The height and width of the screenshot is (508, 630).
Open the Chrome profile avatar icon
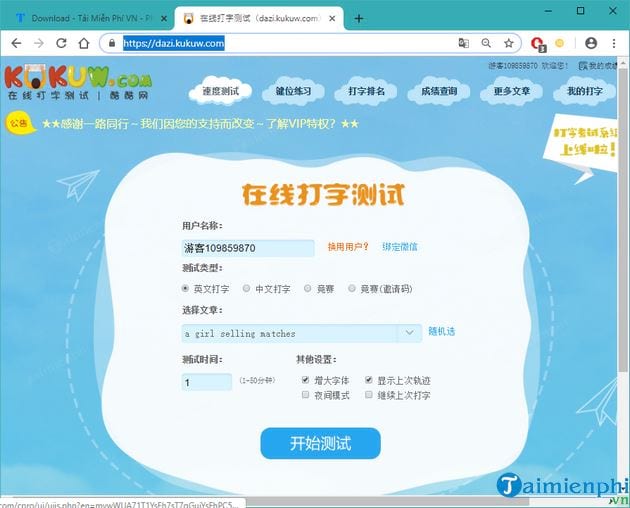tap(591, 43)
